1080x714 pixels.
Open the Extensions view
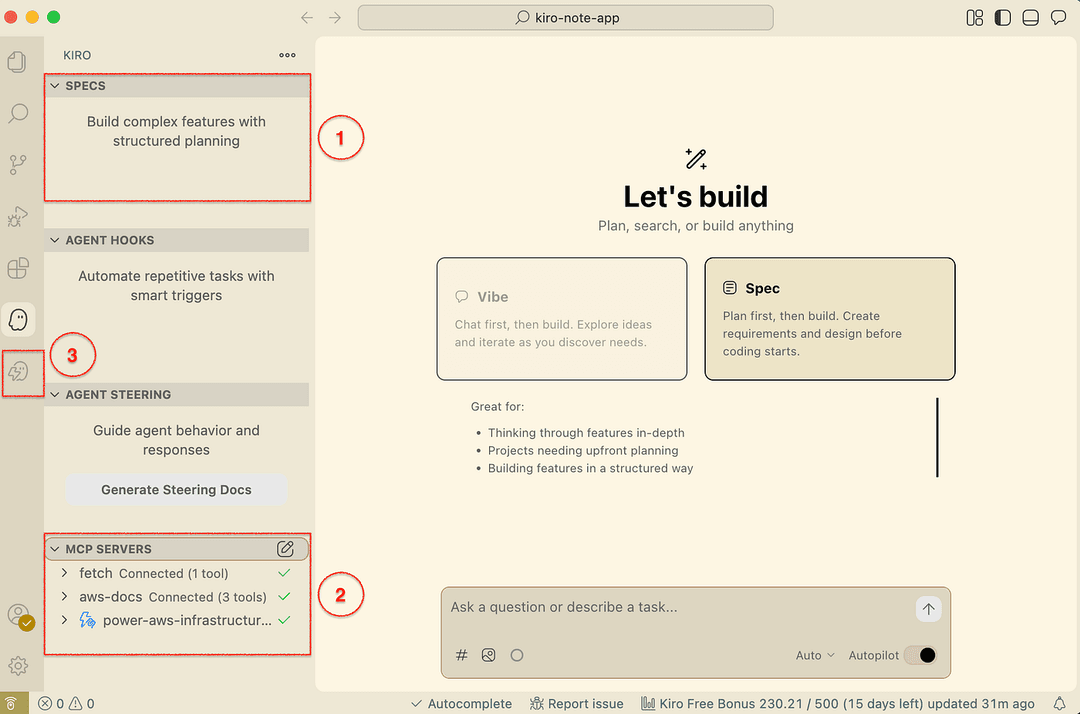click(18, 268)
